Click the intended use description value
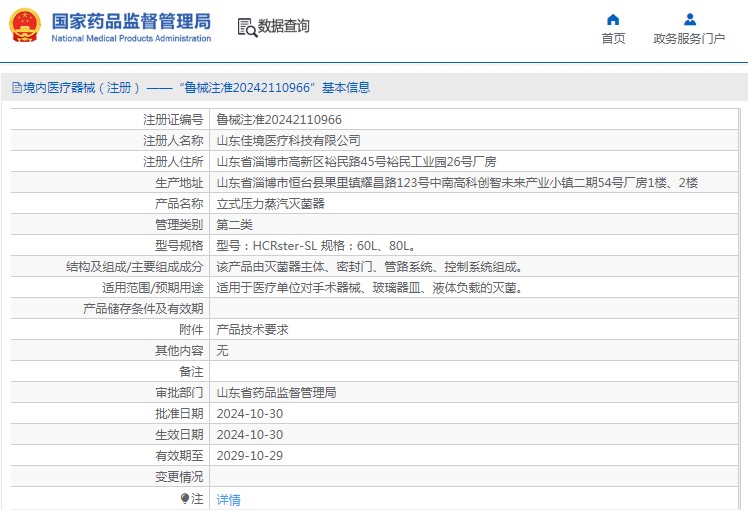 click(x=370, y=287)
